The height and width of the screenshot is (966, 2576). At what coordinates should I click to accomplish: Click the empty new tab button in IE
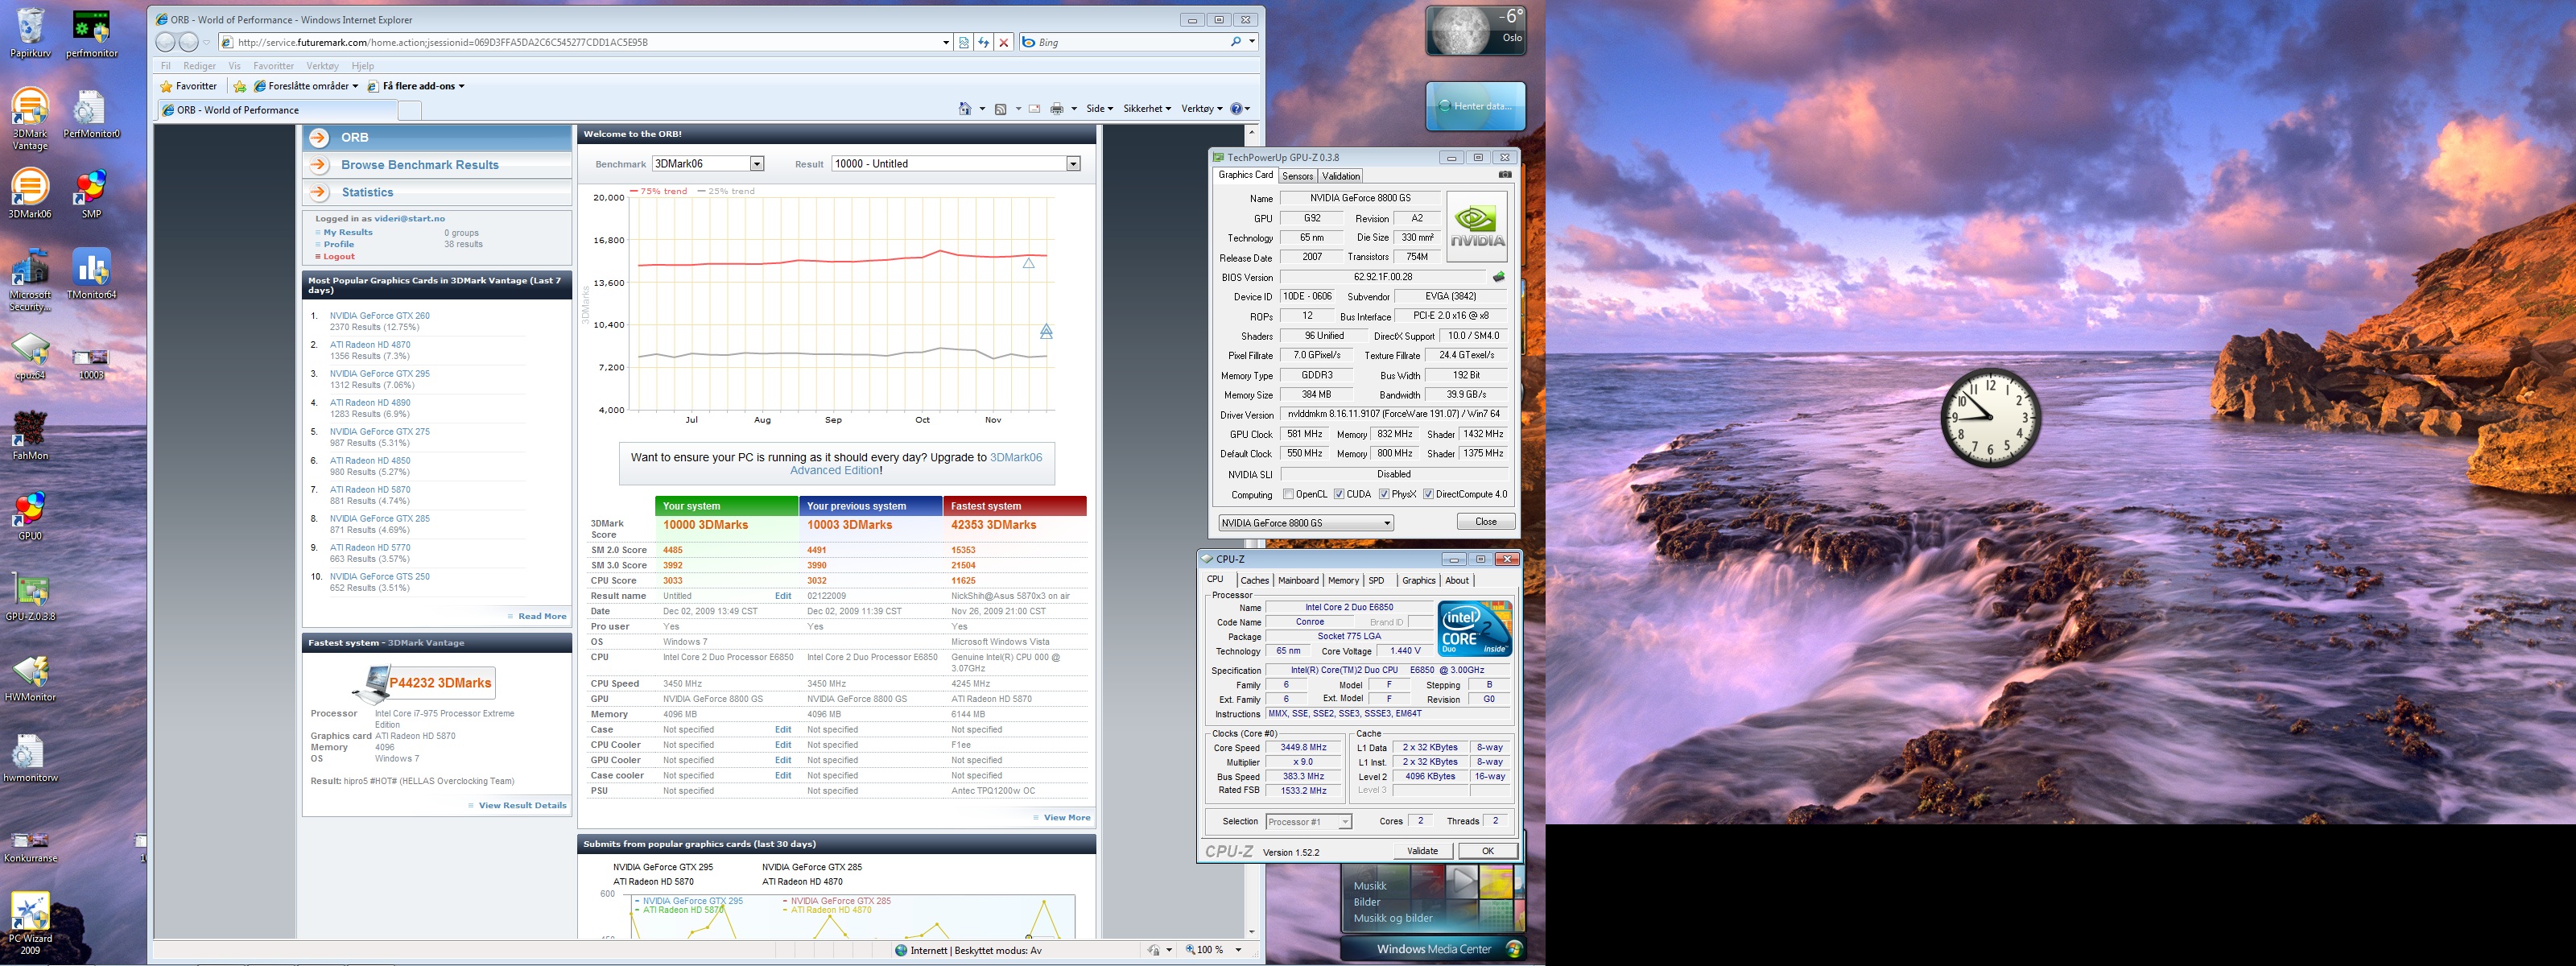[x=409, y=110]
